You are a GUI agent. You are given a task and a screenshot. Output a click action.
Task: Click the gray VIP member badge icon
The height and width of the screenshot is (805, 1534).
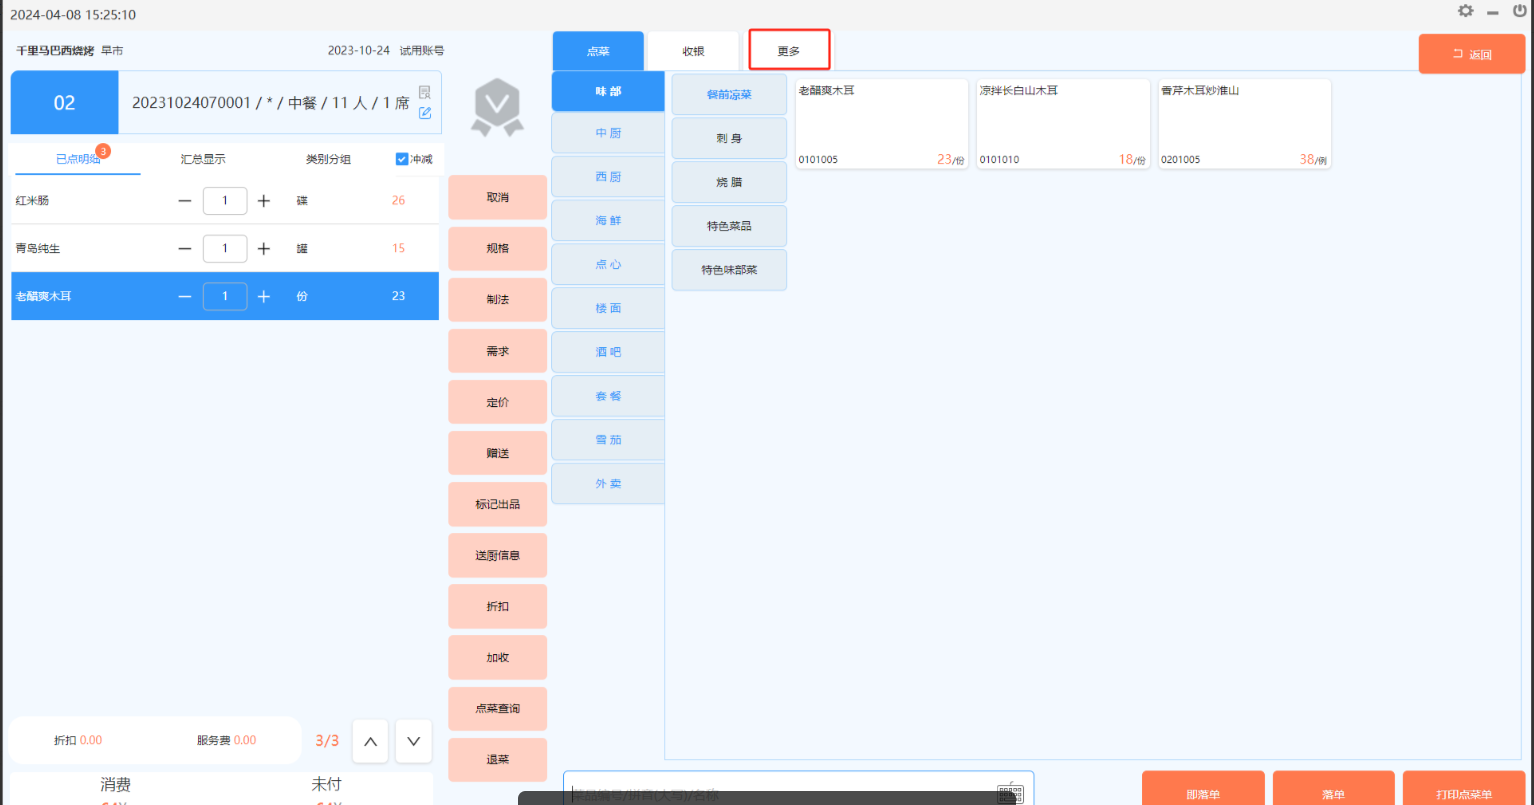coord(497,108)
